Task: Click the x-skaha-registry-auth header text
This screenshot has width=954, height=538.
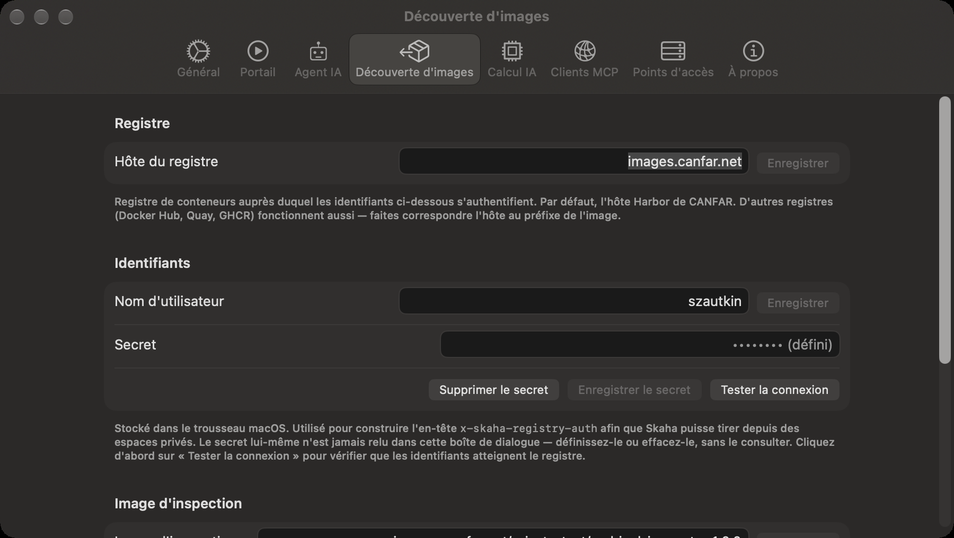Action: pos(529,428)
